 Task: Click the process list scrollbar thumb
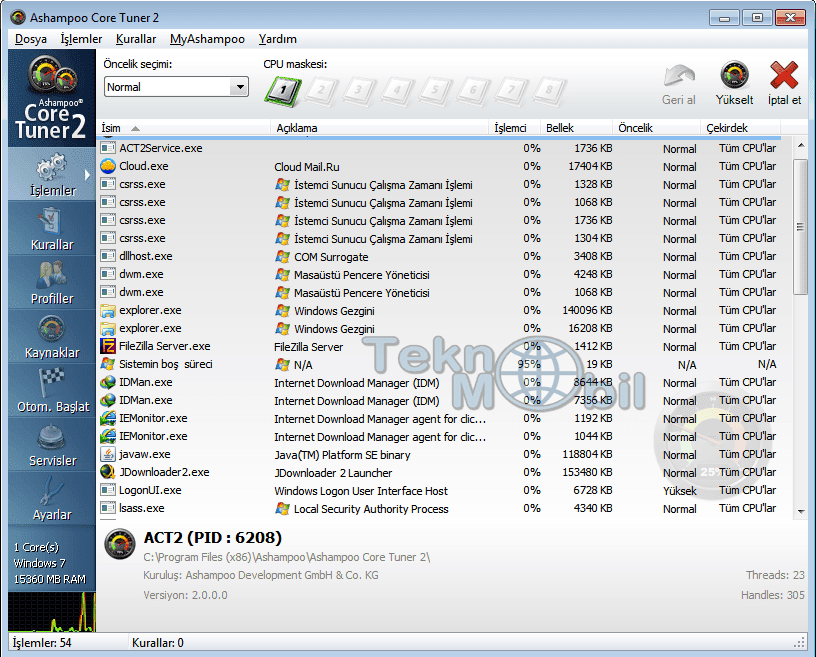[x=800, y=227]
